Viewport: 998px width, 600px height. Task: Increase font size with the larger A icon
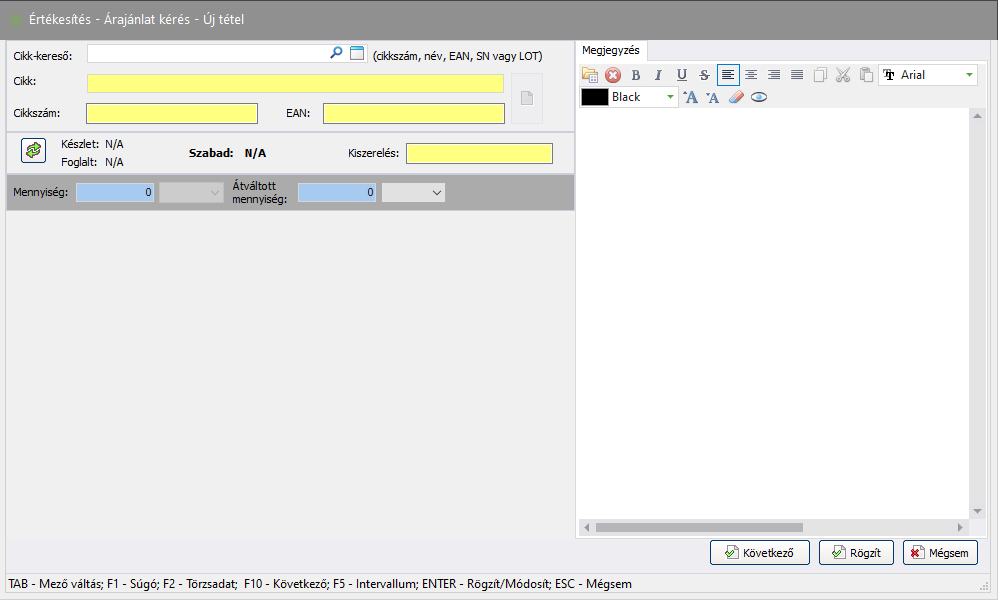click(690, 97)
